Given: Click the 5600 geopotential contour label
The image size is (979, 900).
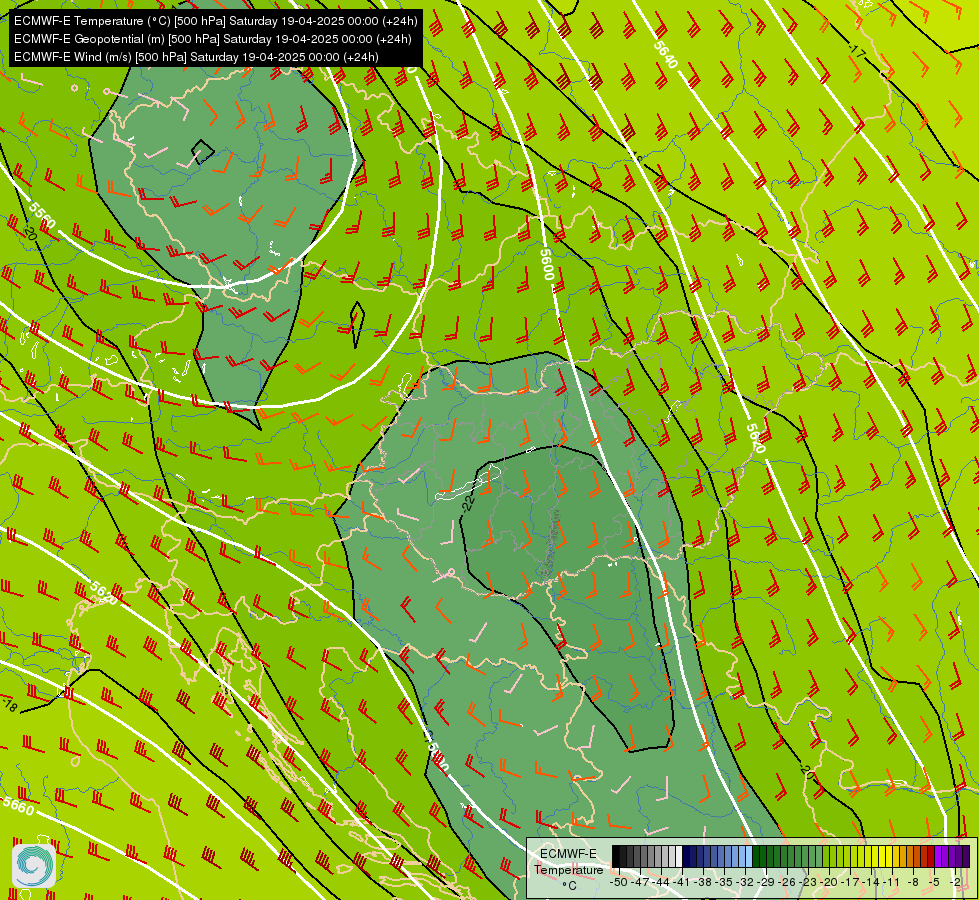Looking at the screenshot, I should [x=547, y=265].
